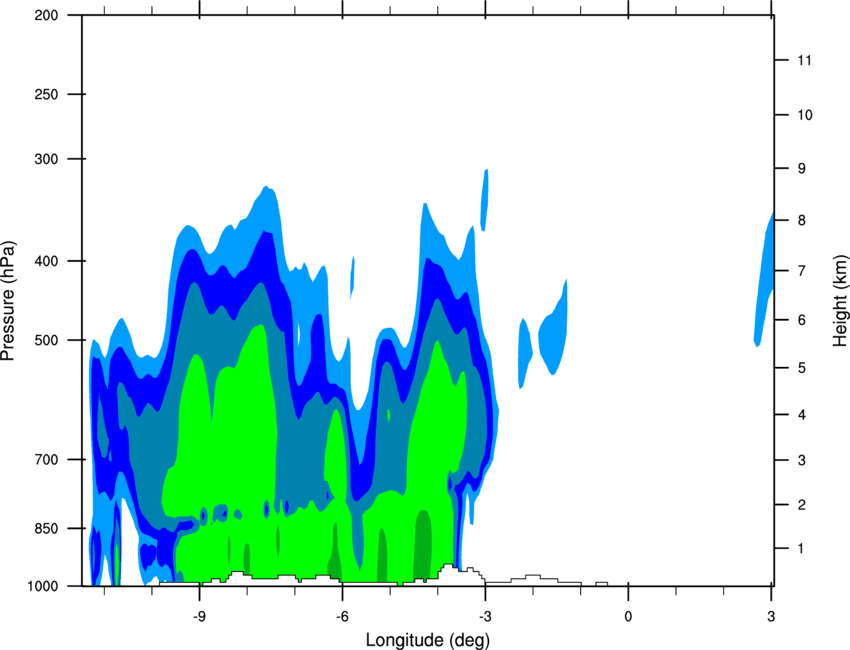Click the 1 km height label
The image size is (850, 650).
coord(801,549)
